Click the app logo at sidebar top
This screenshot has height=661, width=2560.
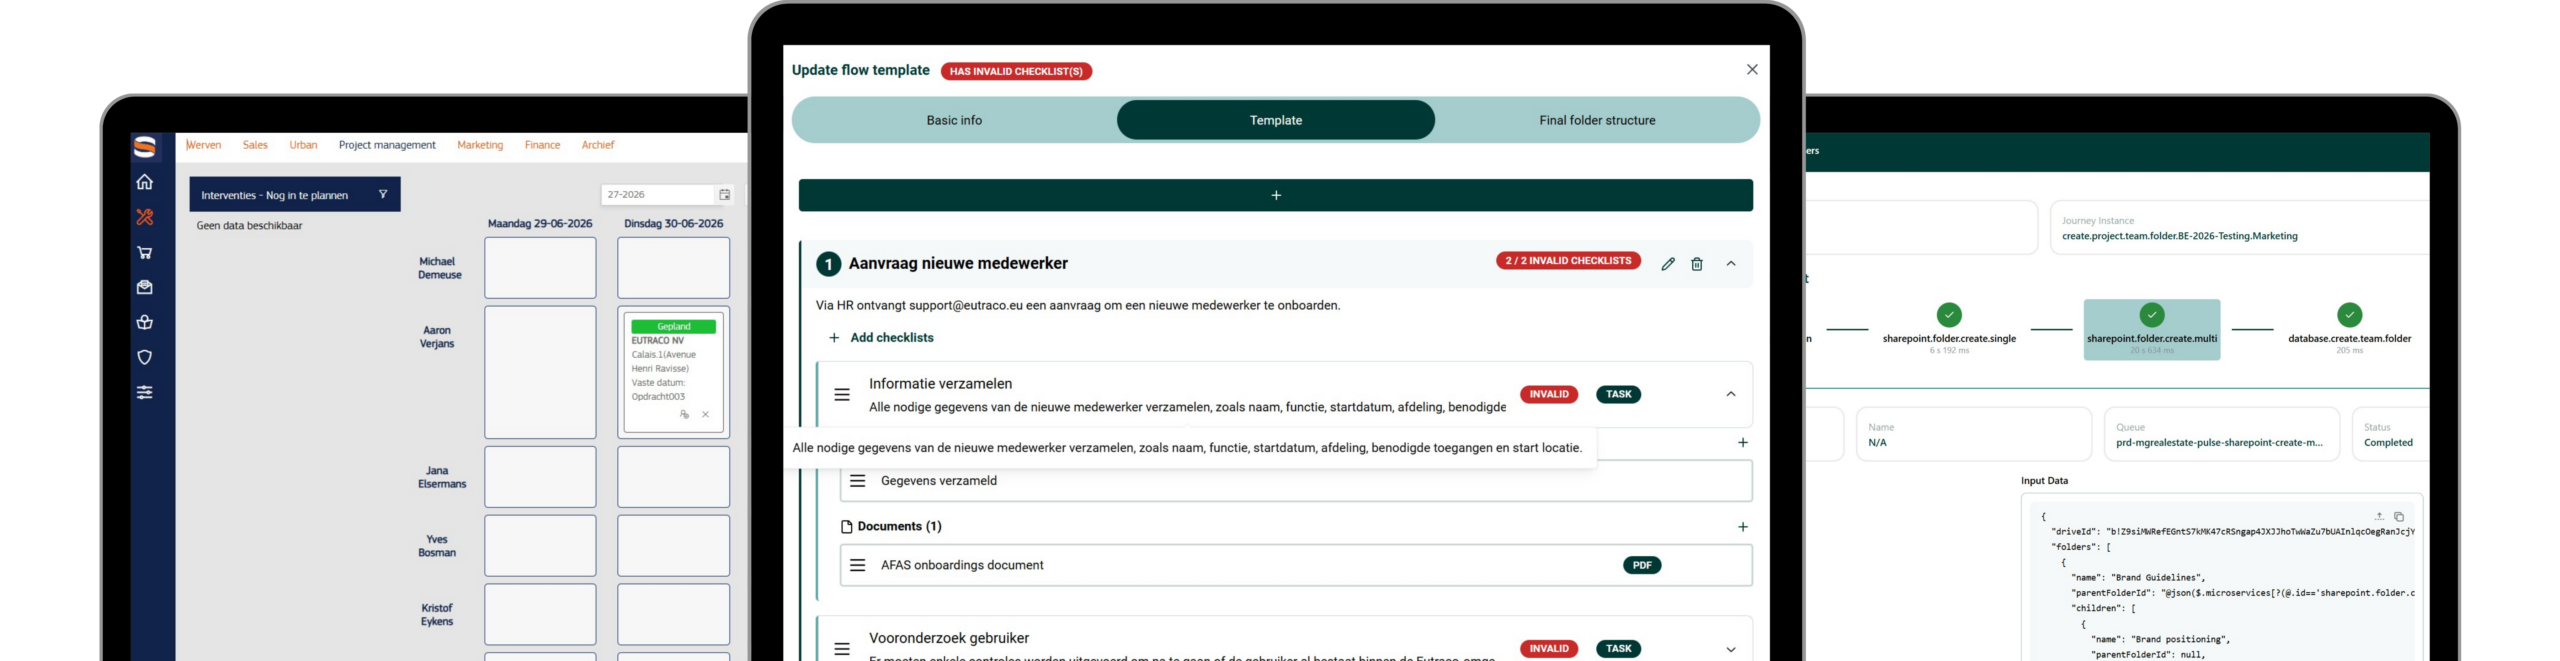pos(145,147)
